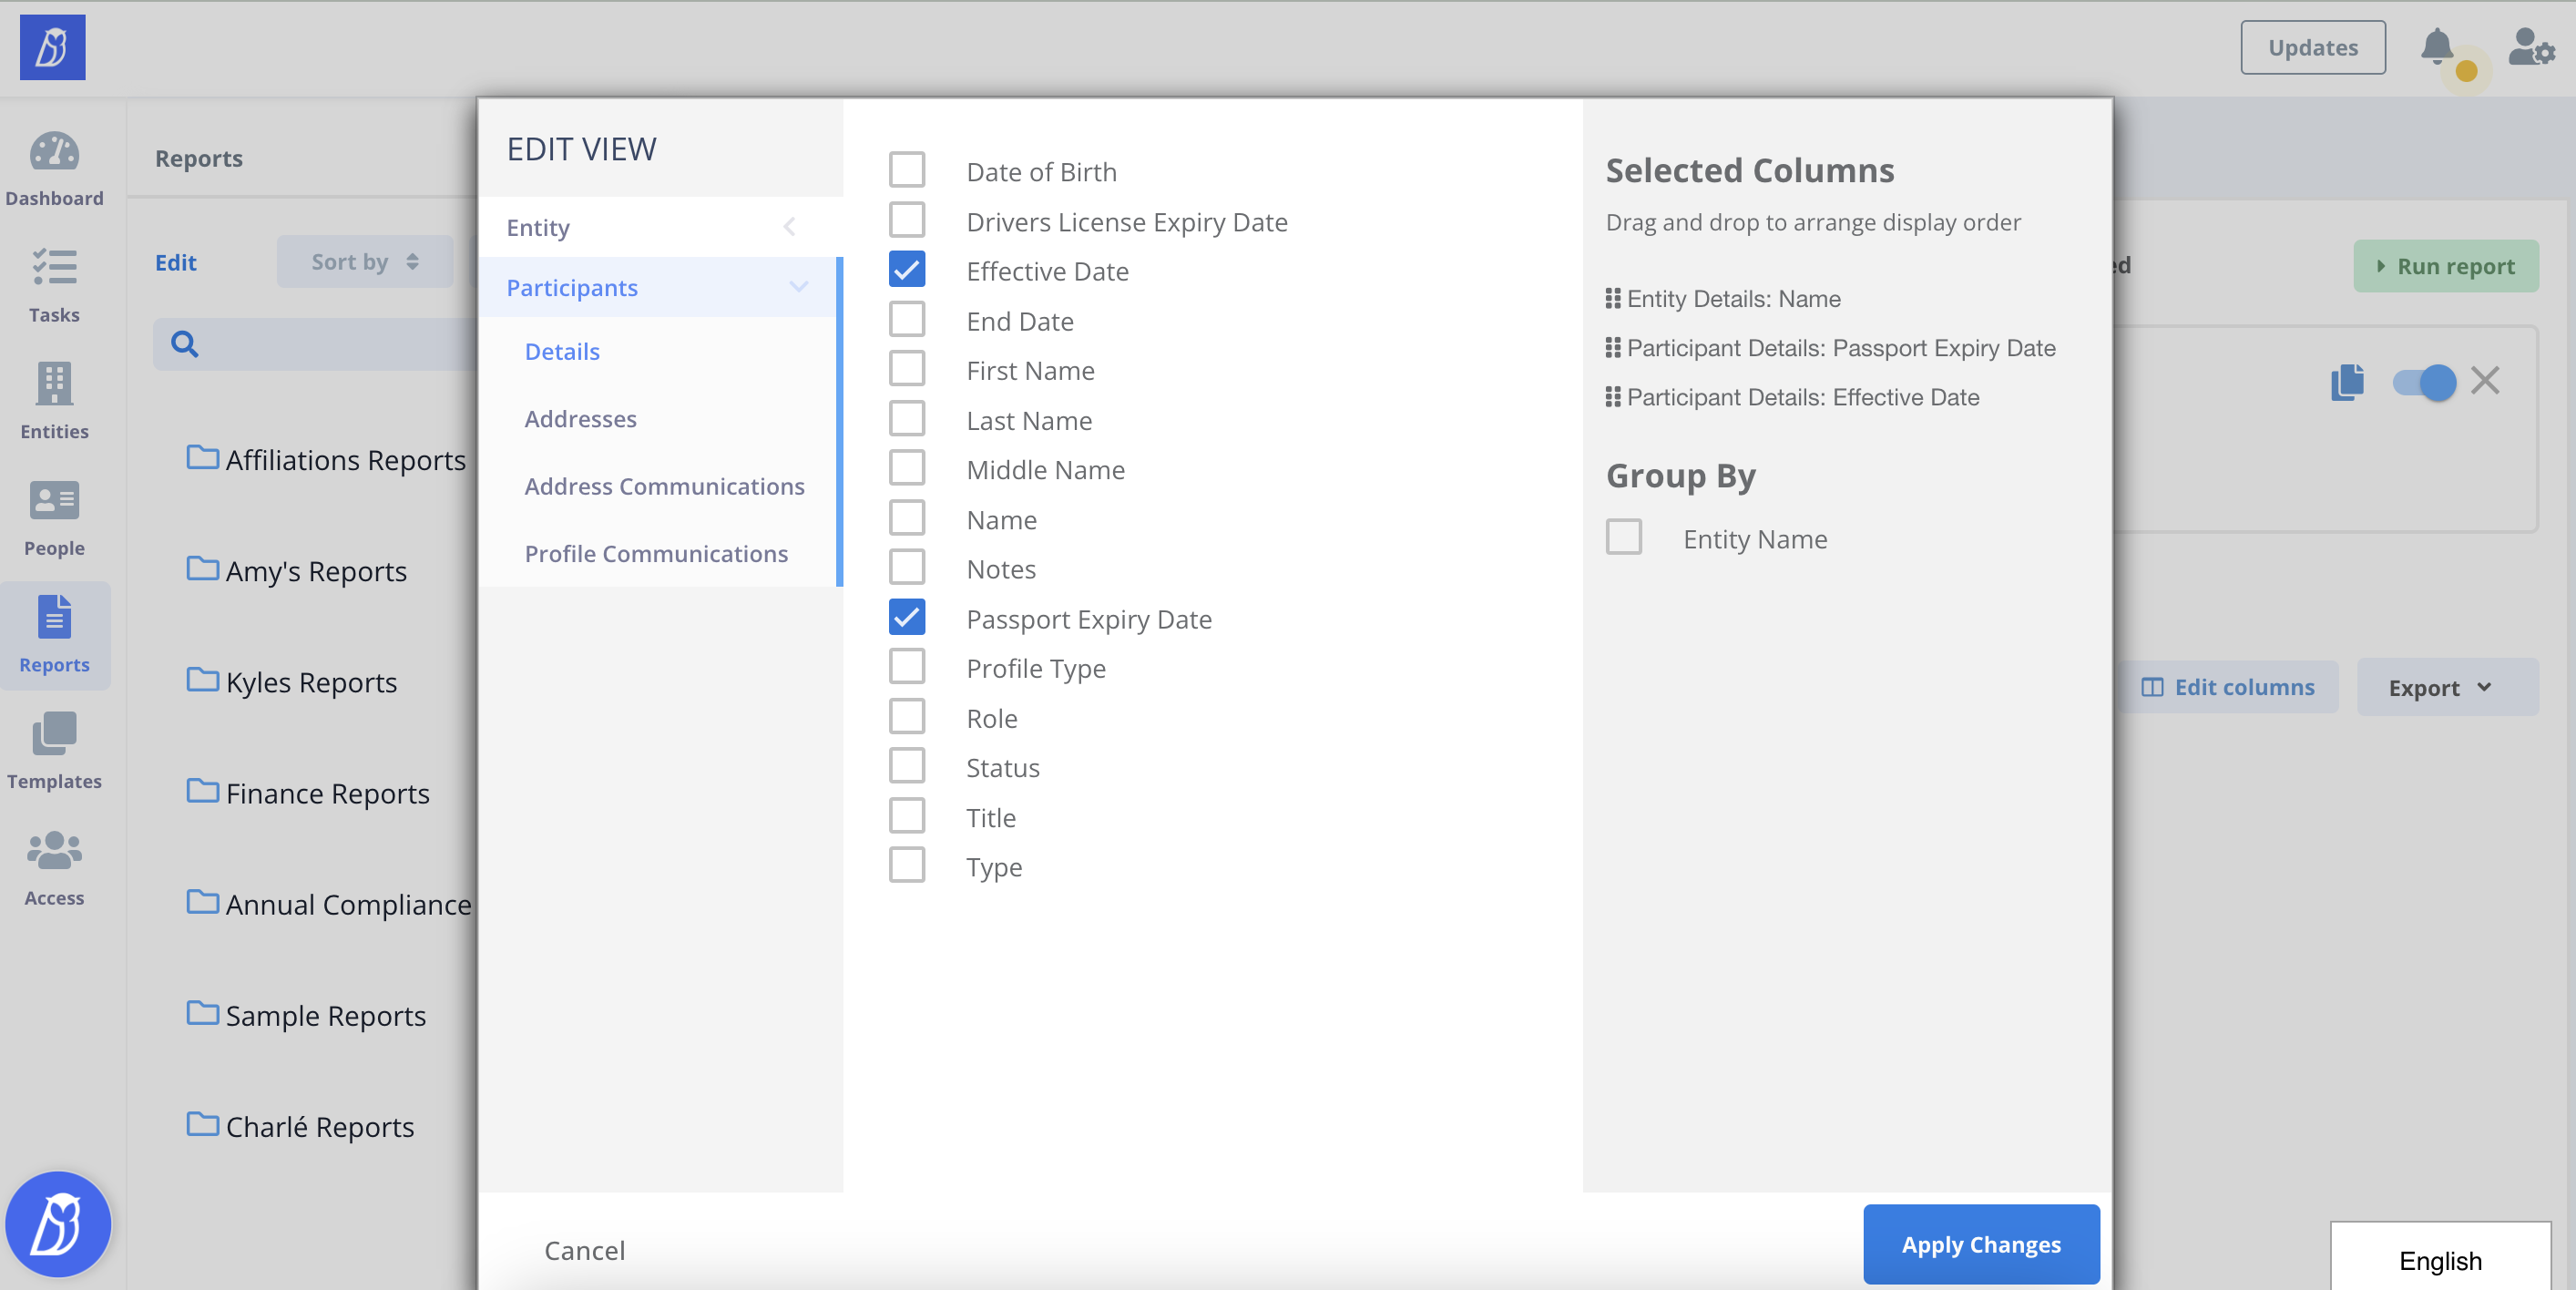The width and height of the screenshot is (2576, 1290).
Task: Click Run report button
Action: point(2445,266)
